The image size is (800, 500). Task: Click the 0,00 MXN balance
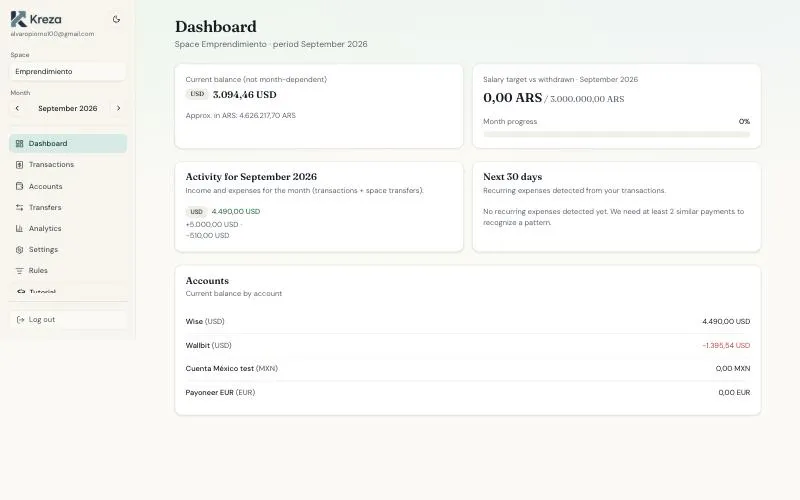[733, 368]
